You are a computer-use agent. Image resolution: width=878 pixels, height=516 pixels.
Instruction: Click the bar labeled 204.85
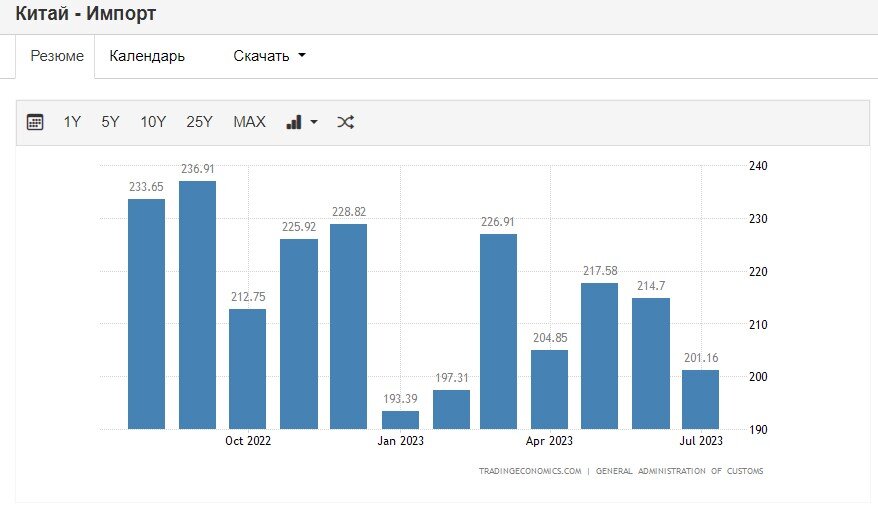(x=549, y=390)
